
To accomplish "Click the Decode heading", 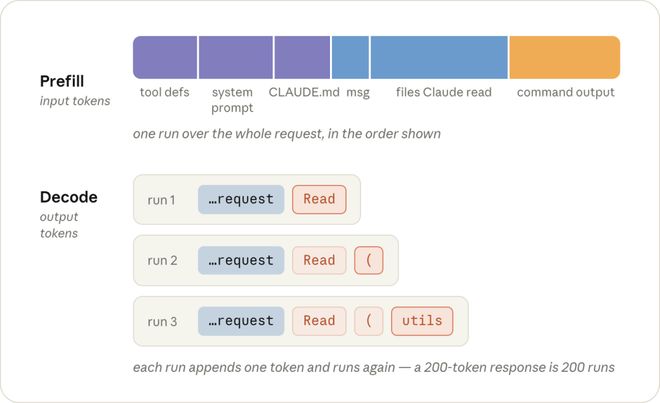I will coord(69,197).
